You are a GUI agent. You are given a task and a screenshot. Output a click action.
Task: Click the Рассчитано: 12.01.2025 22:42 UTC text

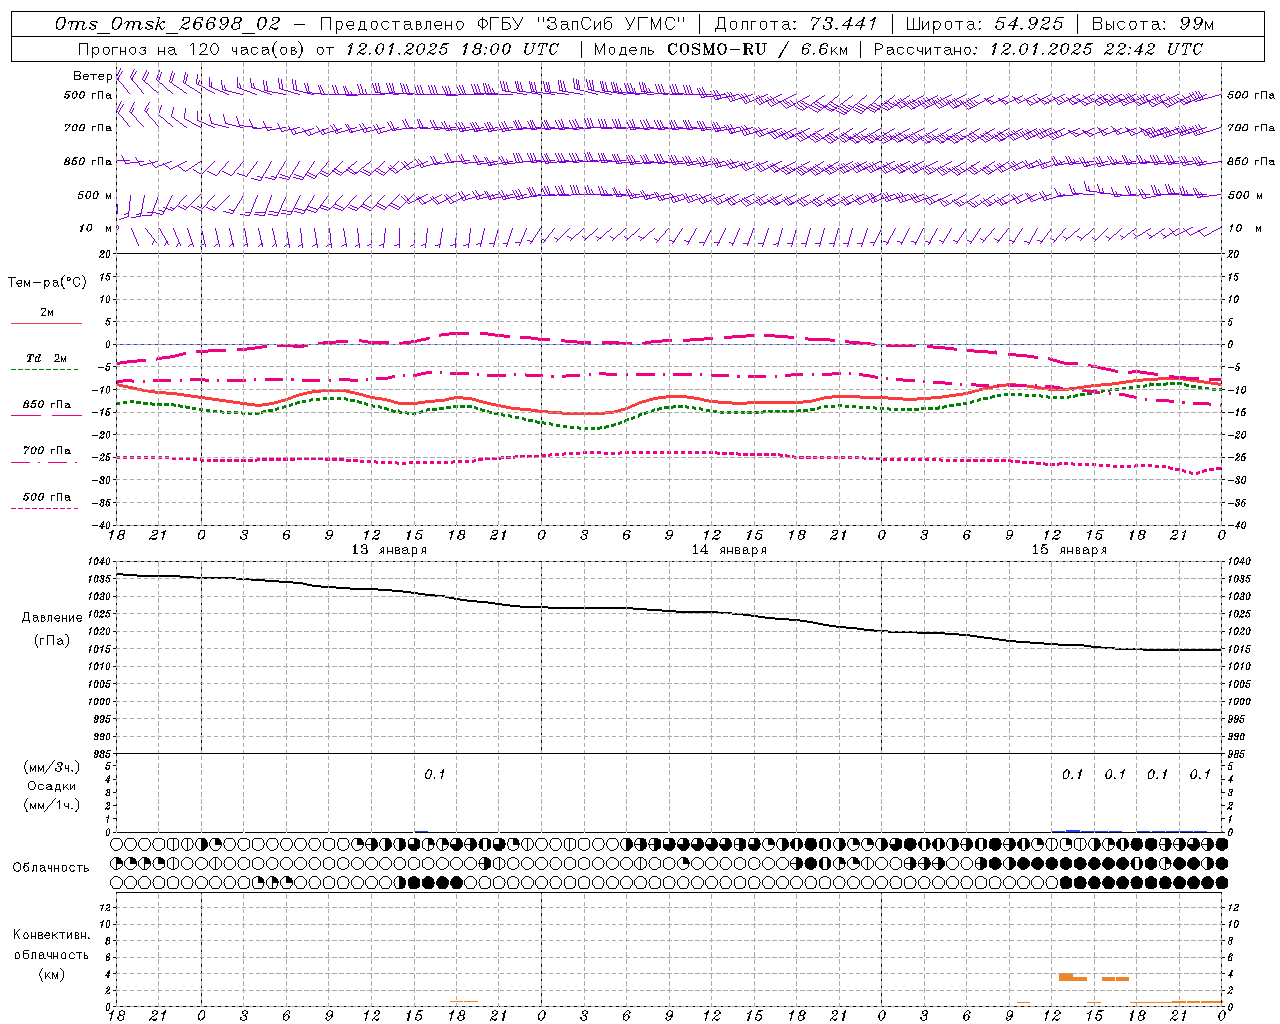pyautogui.click(x=1038, y=48)
